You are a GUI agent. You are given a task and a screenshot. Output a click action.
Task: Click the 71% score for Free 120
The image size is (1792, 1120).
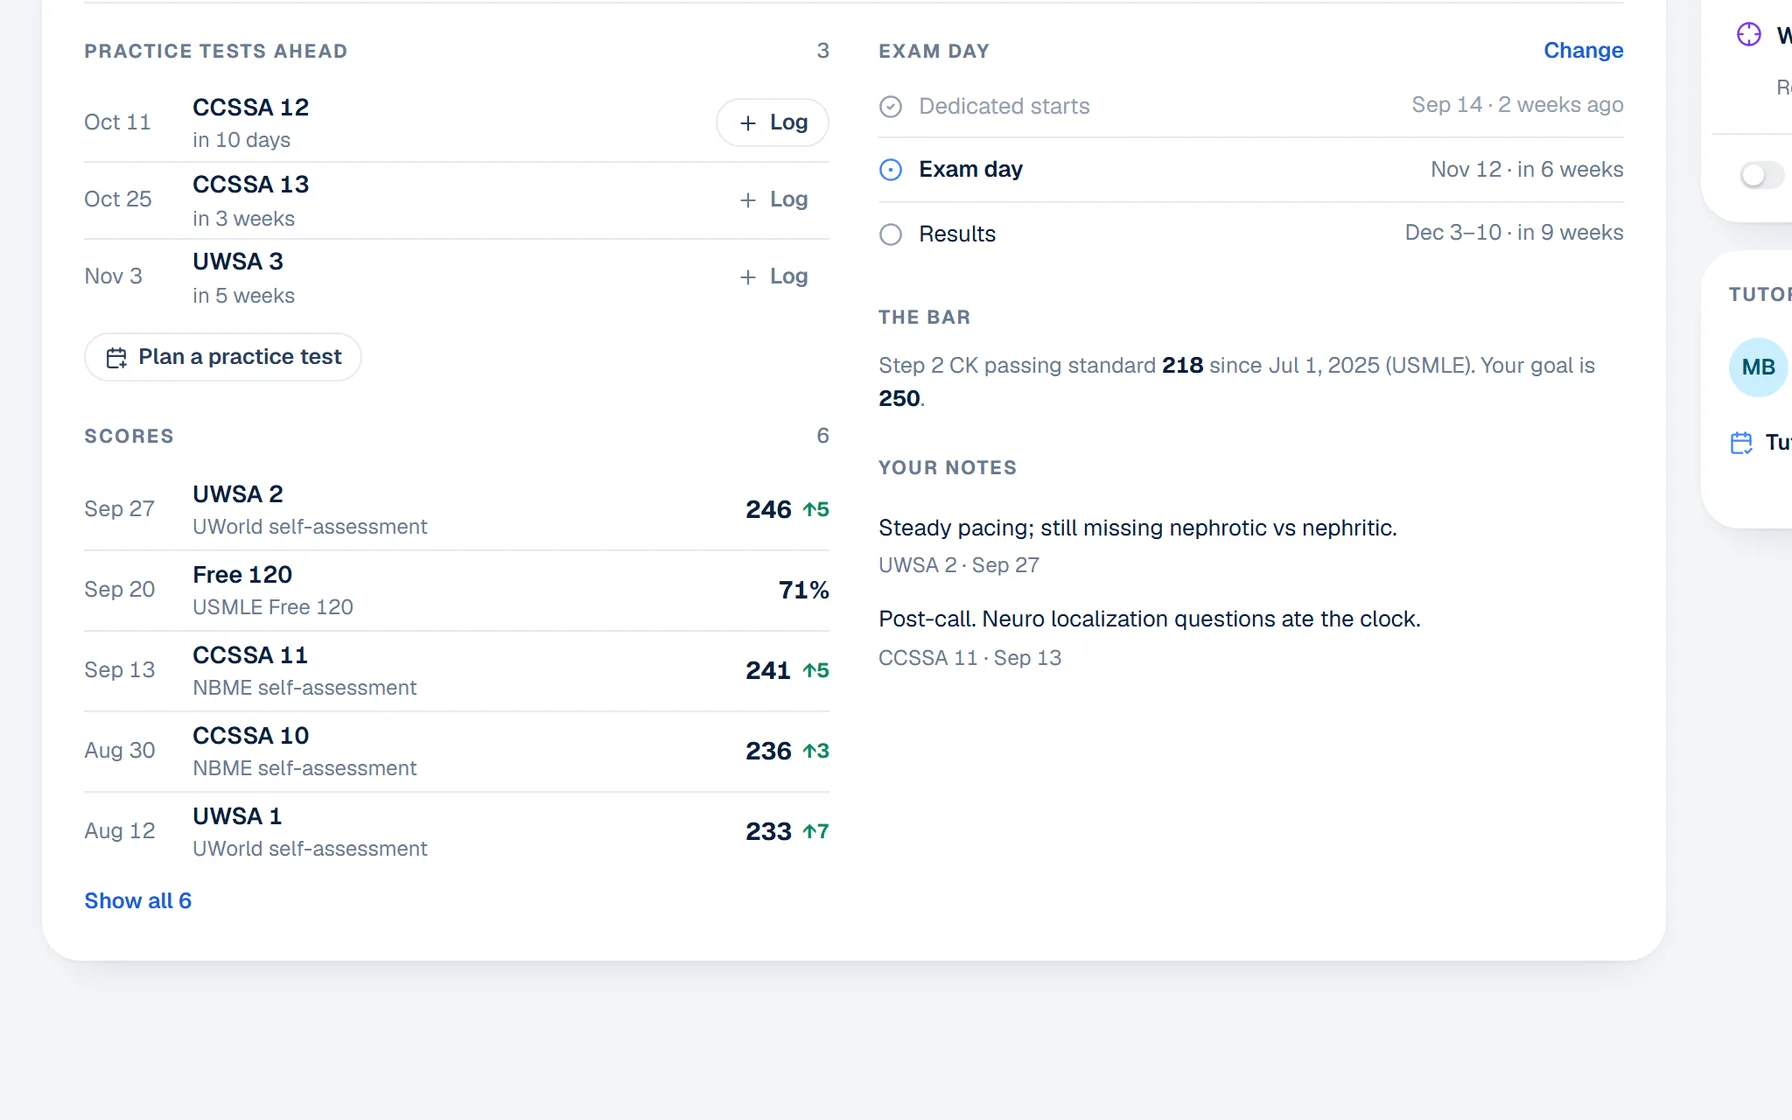(x=803, y=590)
